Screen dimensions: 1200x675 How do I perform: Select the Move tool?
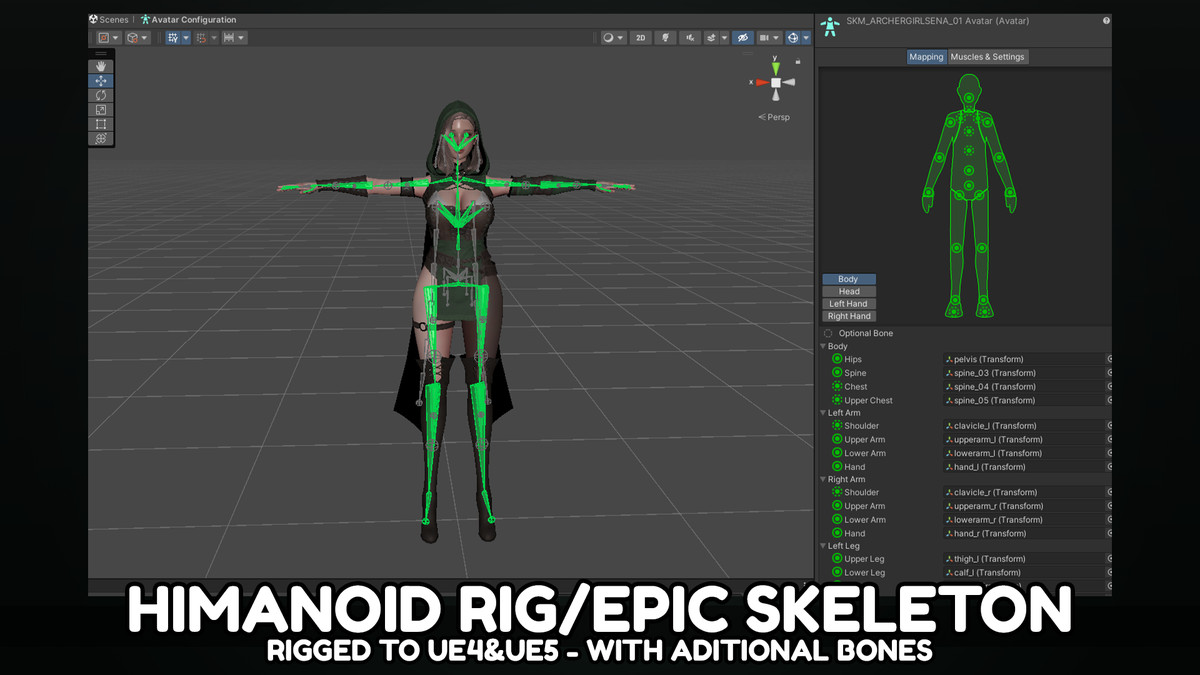[101, 81]
